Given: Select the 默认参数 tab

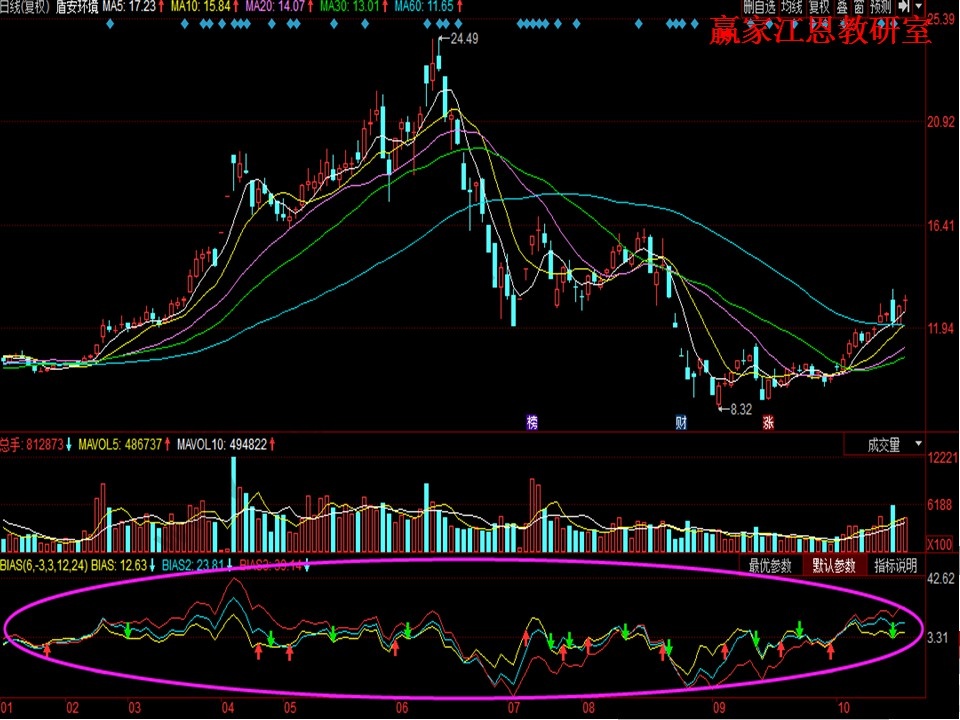Looking at the screenshot, I should [x=834, y=566].
